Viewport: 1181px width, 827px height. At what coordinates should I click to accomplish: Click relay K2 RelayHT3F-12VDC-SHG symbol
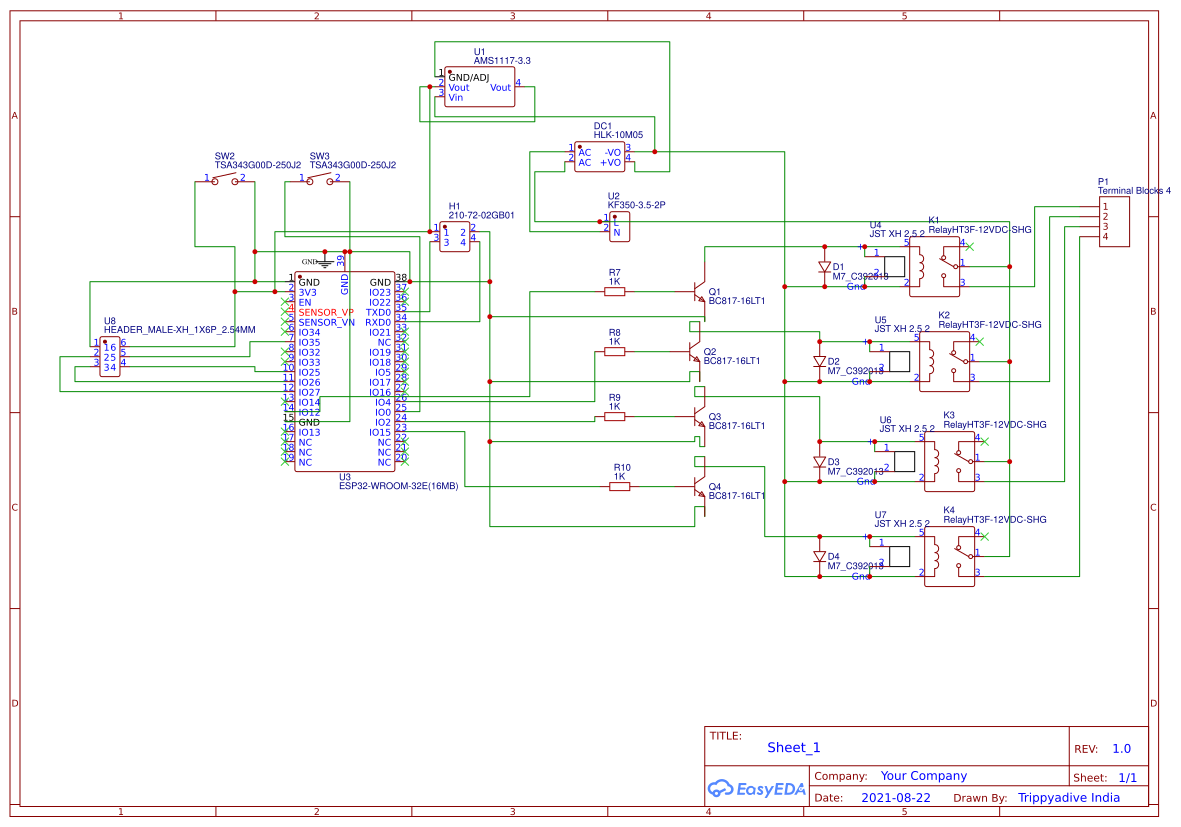(x=945, y=360)
